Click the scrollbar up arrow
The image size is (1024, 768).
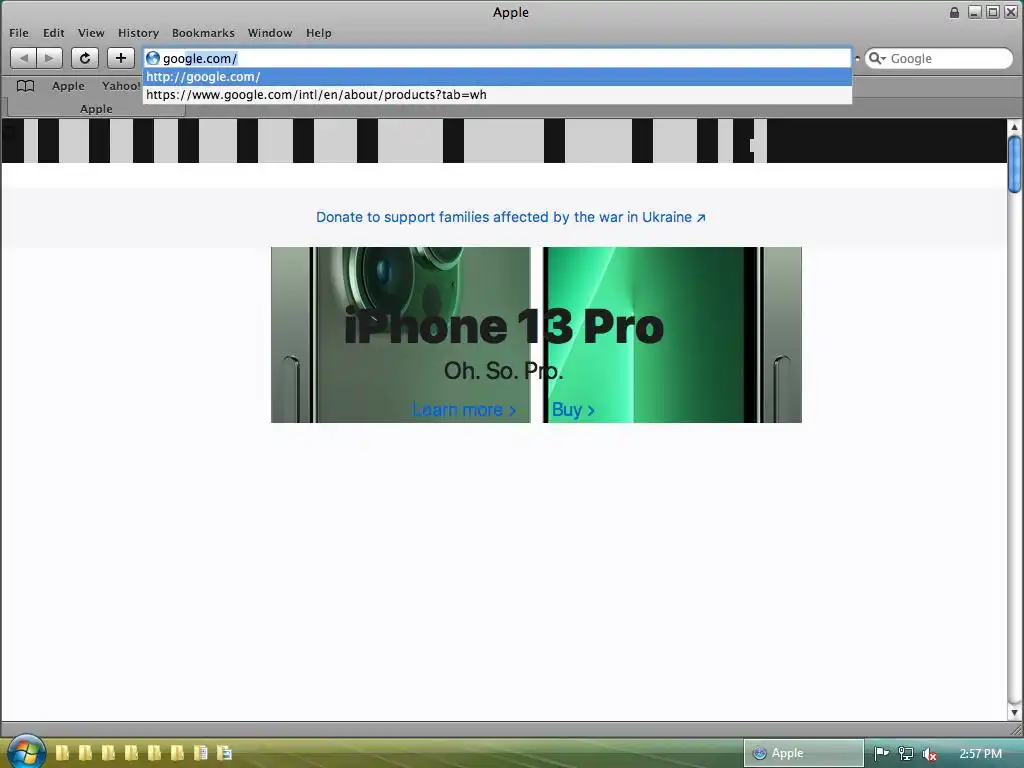coord(1014,126)
